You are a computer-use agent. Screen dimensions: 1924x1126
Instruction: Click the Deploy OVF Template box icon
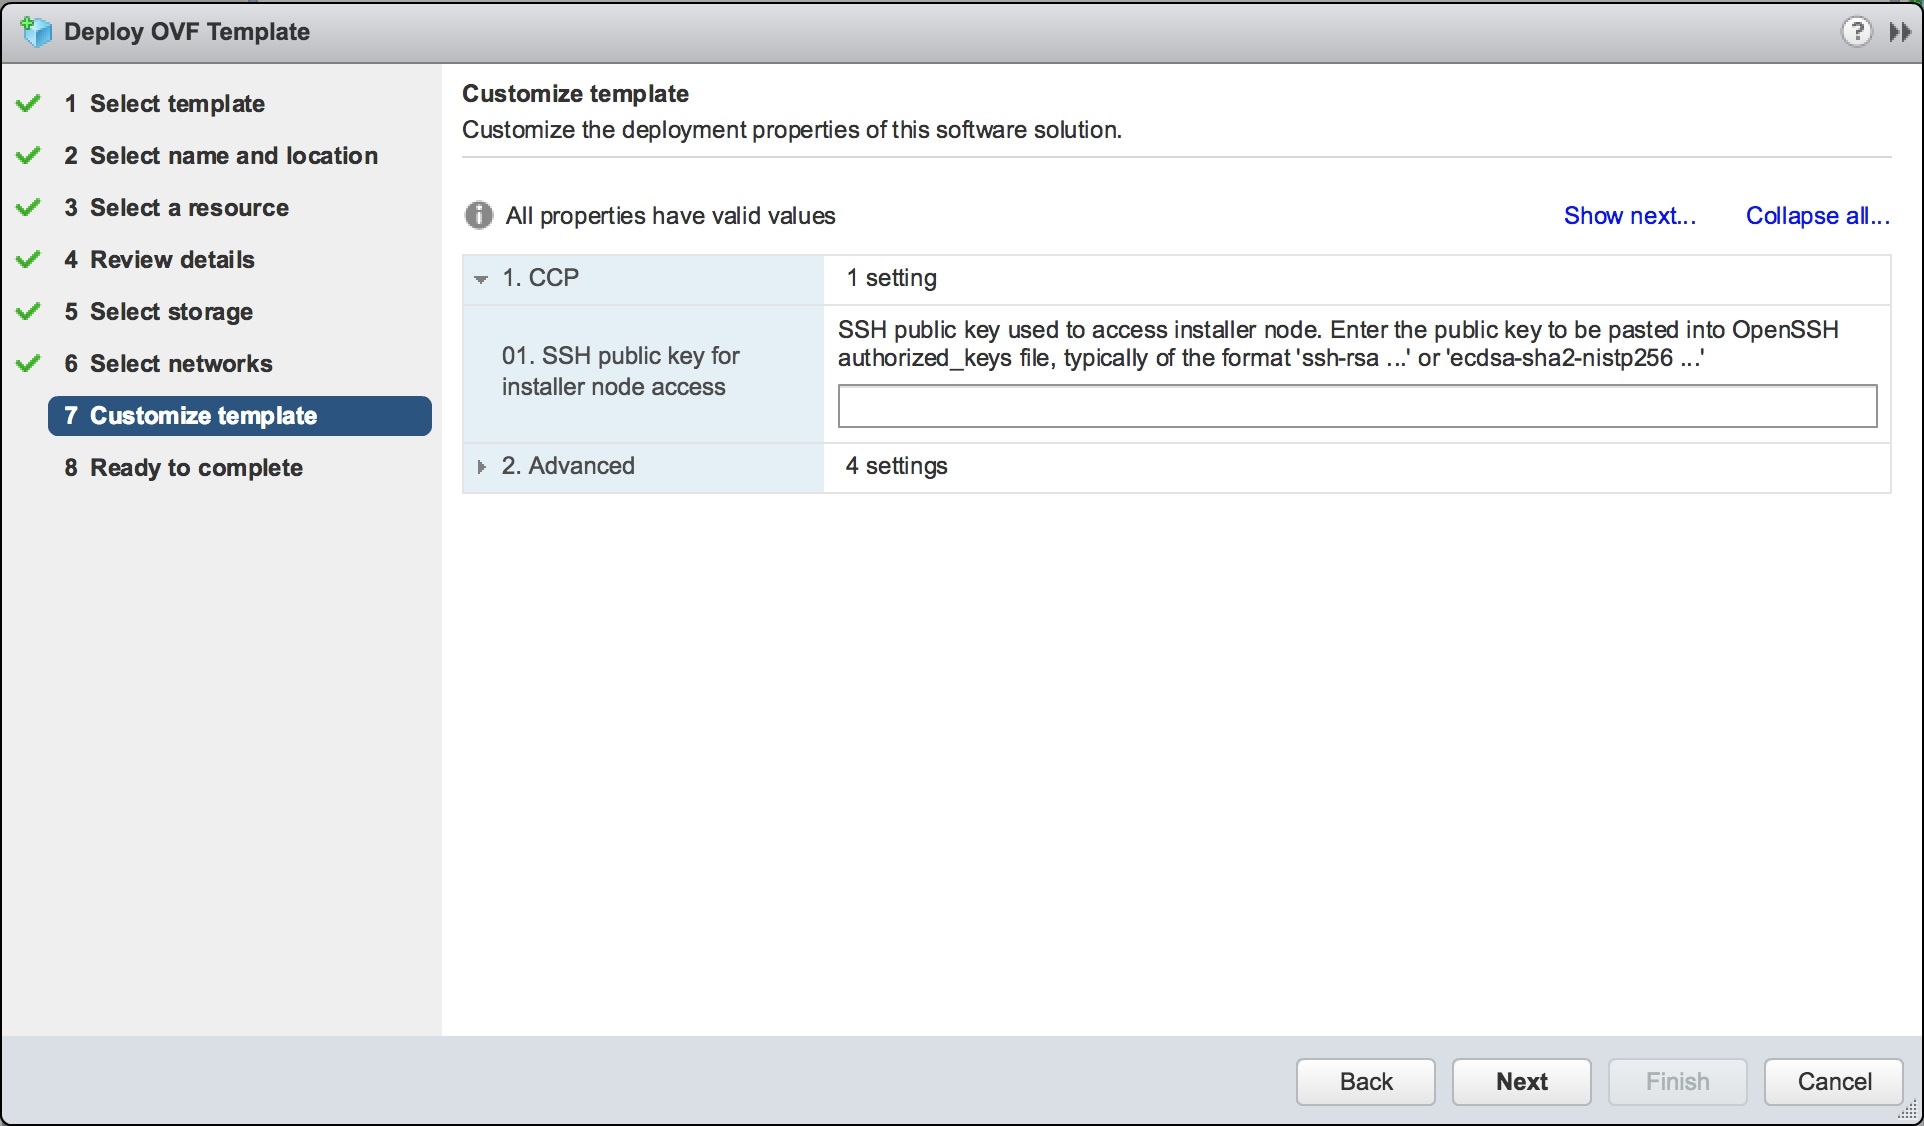pos(36,31)
